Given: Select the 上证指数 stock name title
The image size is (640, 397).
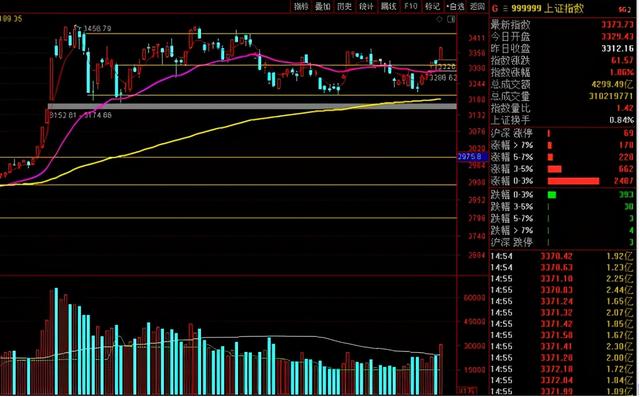Looking at the screenshot, I should click(x=565, y=8).
